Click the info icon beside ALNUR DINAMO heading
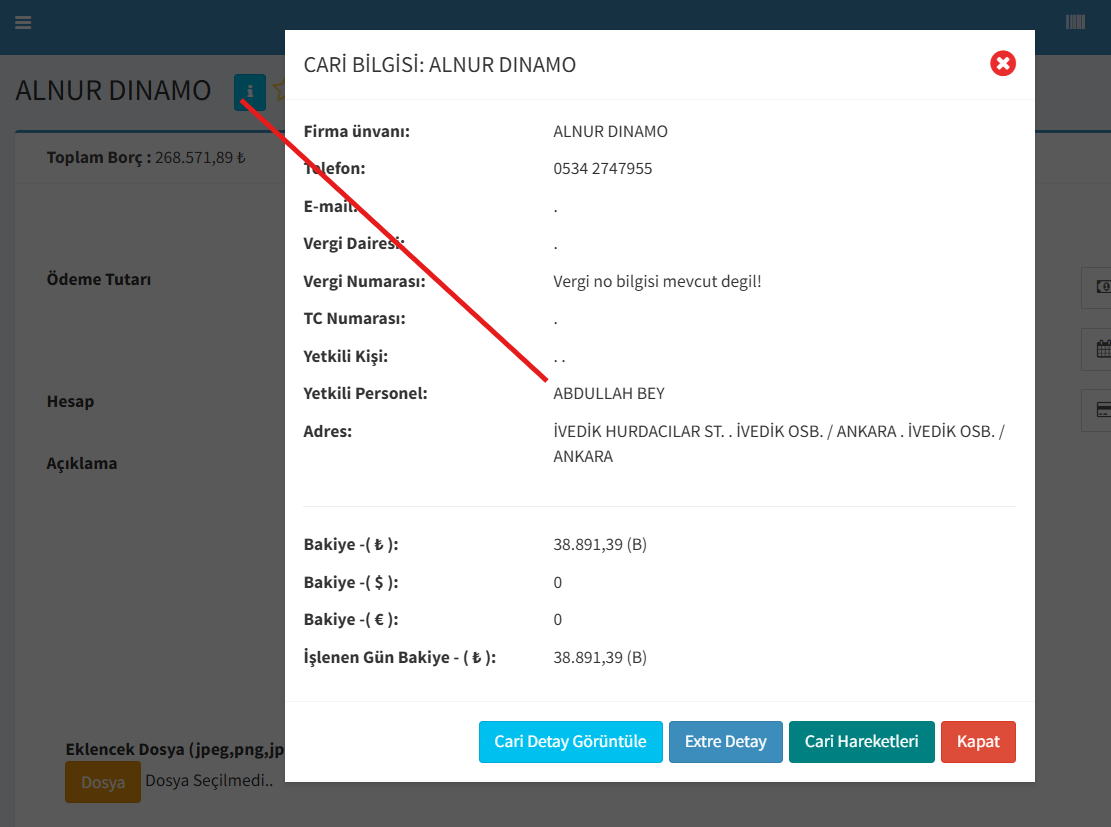This screenshot has height=827, width=1111. [250, 92]
